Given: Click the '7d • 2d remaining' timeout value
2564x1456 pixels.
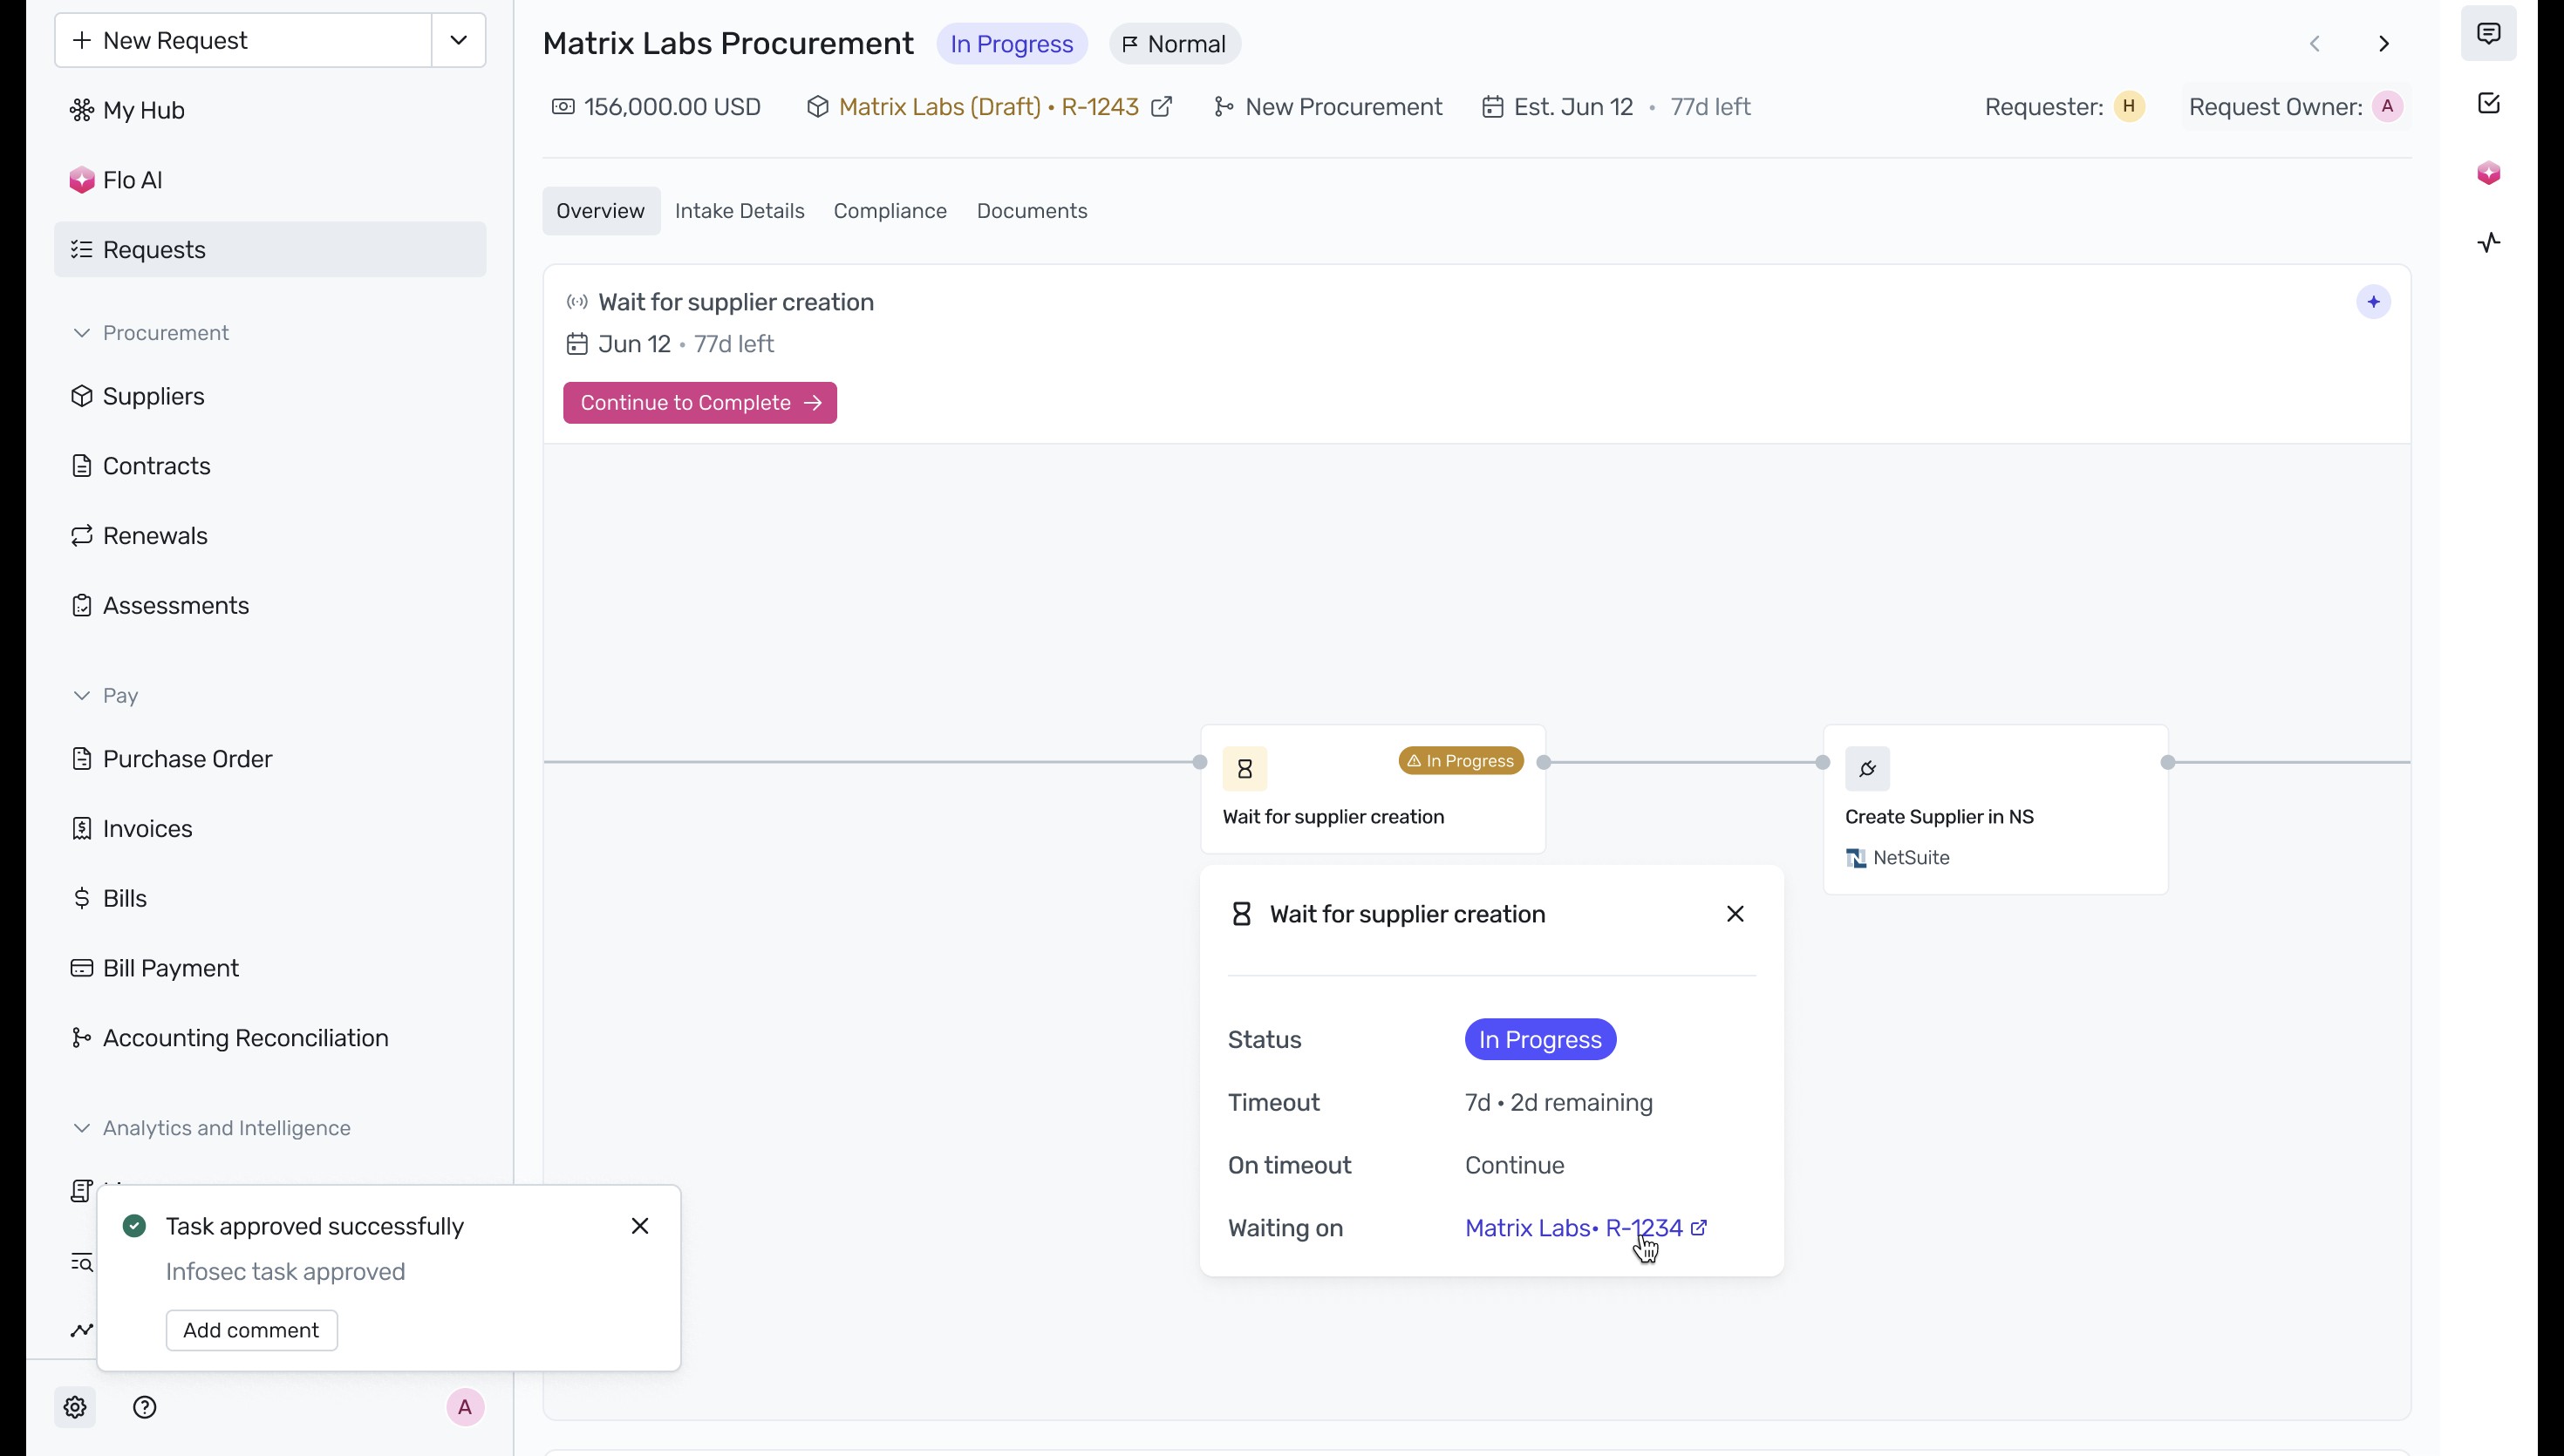Looking at the screenshot, I should tap(1558, 1102).
